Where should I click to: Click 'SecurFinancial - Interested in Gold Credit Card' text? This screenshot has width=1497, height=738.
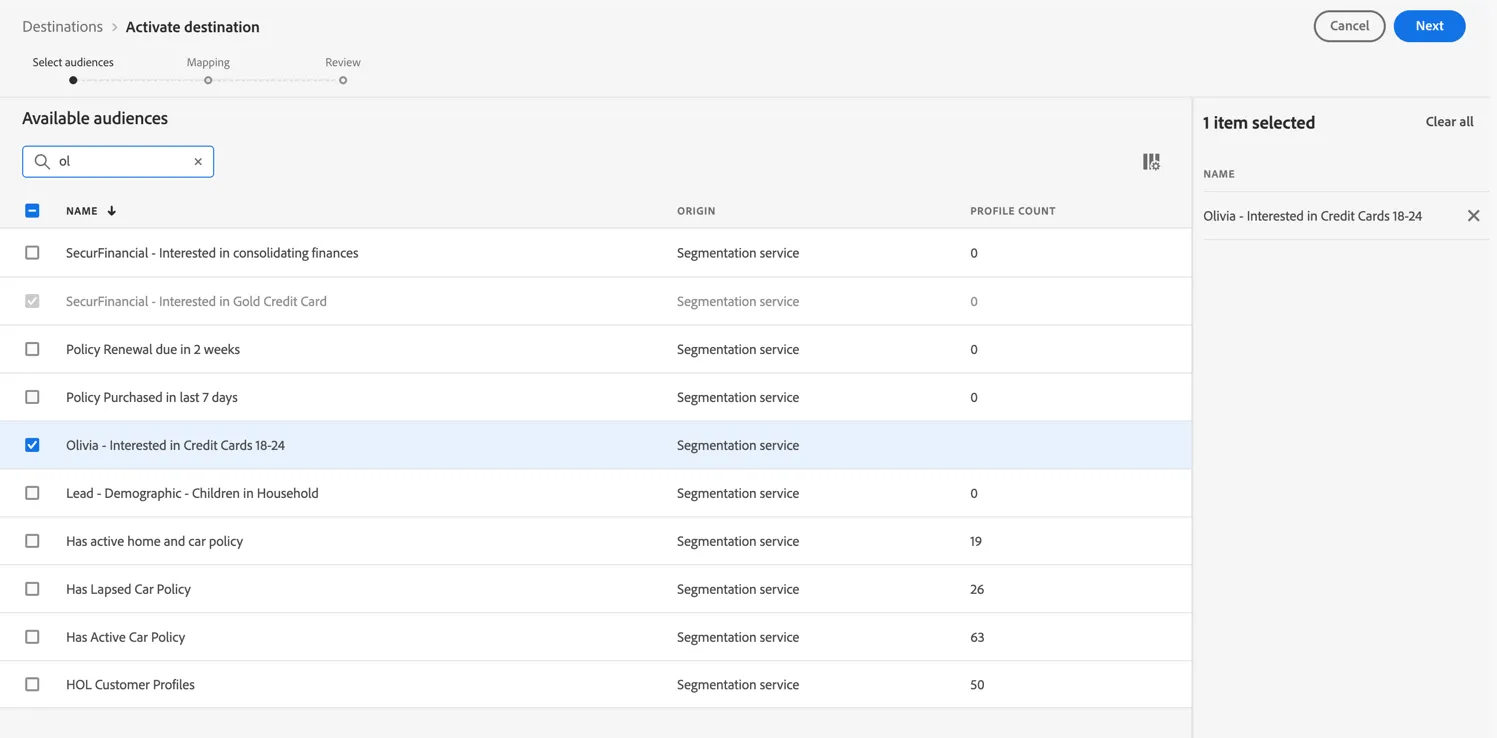click(x=196, y=301)
